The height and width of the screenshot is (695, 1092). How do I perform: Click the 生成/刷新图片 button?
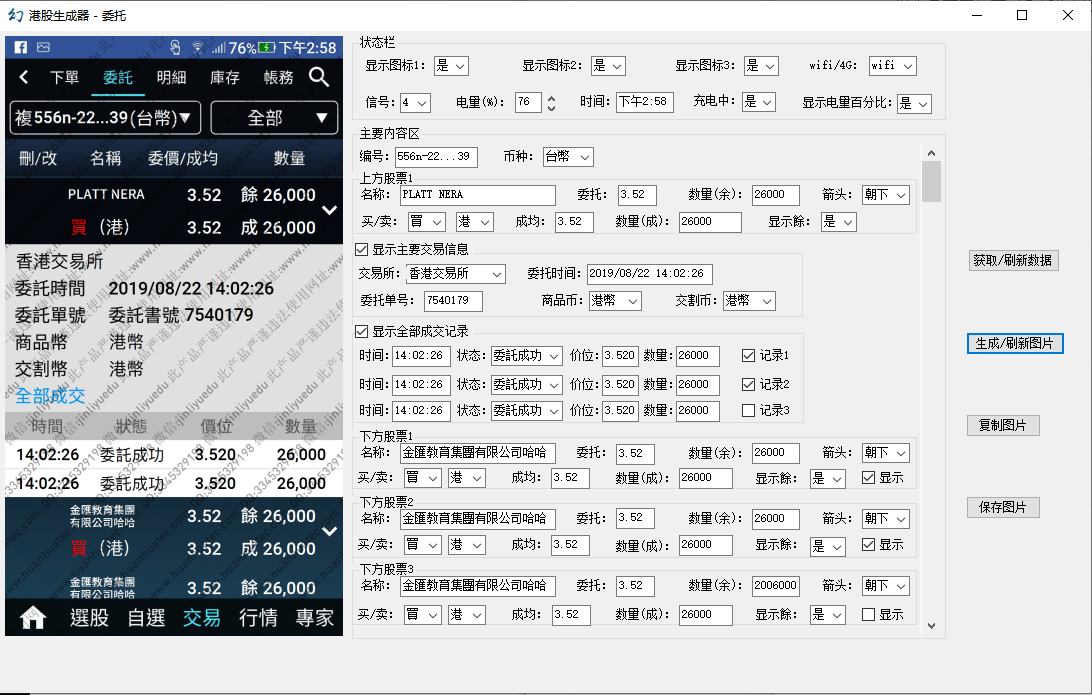click(1015, 344)
